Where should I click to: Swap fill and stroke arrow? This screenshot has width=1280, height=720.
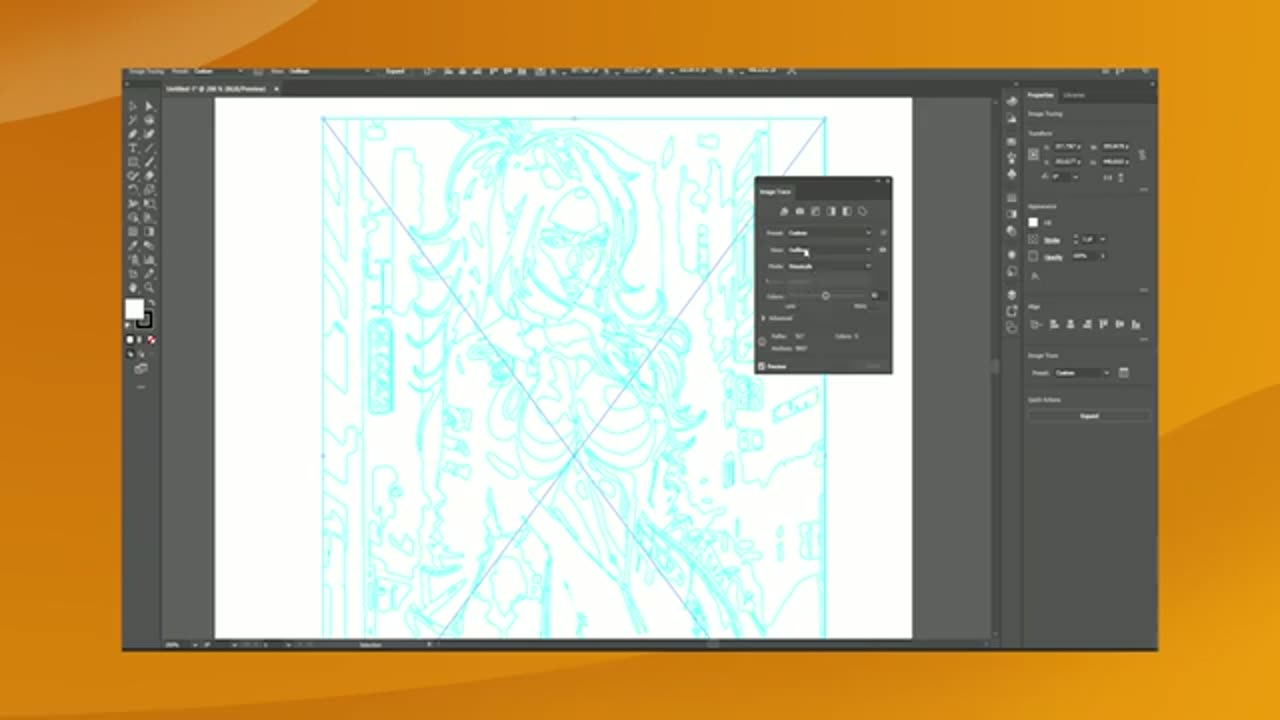tap(151, 303)
